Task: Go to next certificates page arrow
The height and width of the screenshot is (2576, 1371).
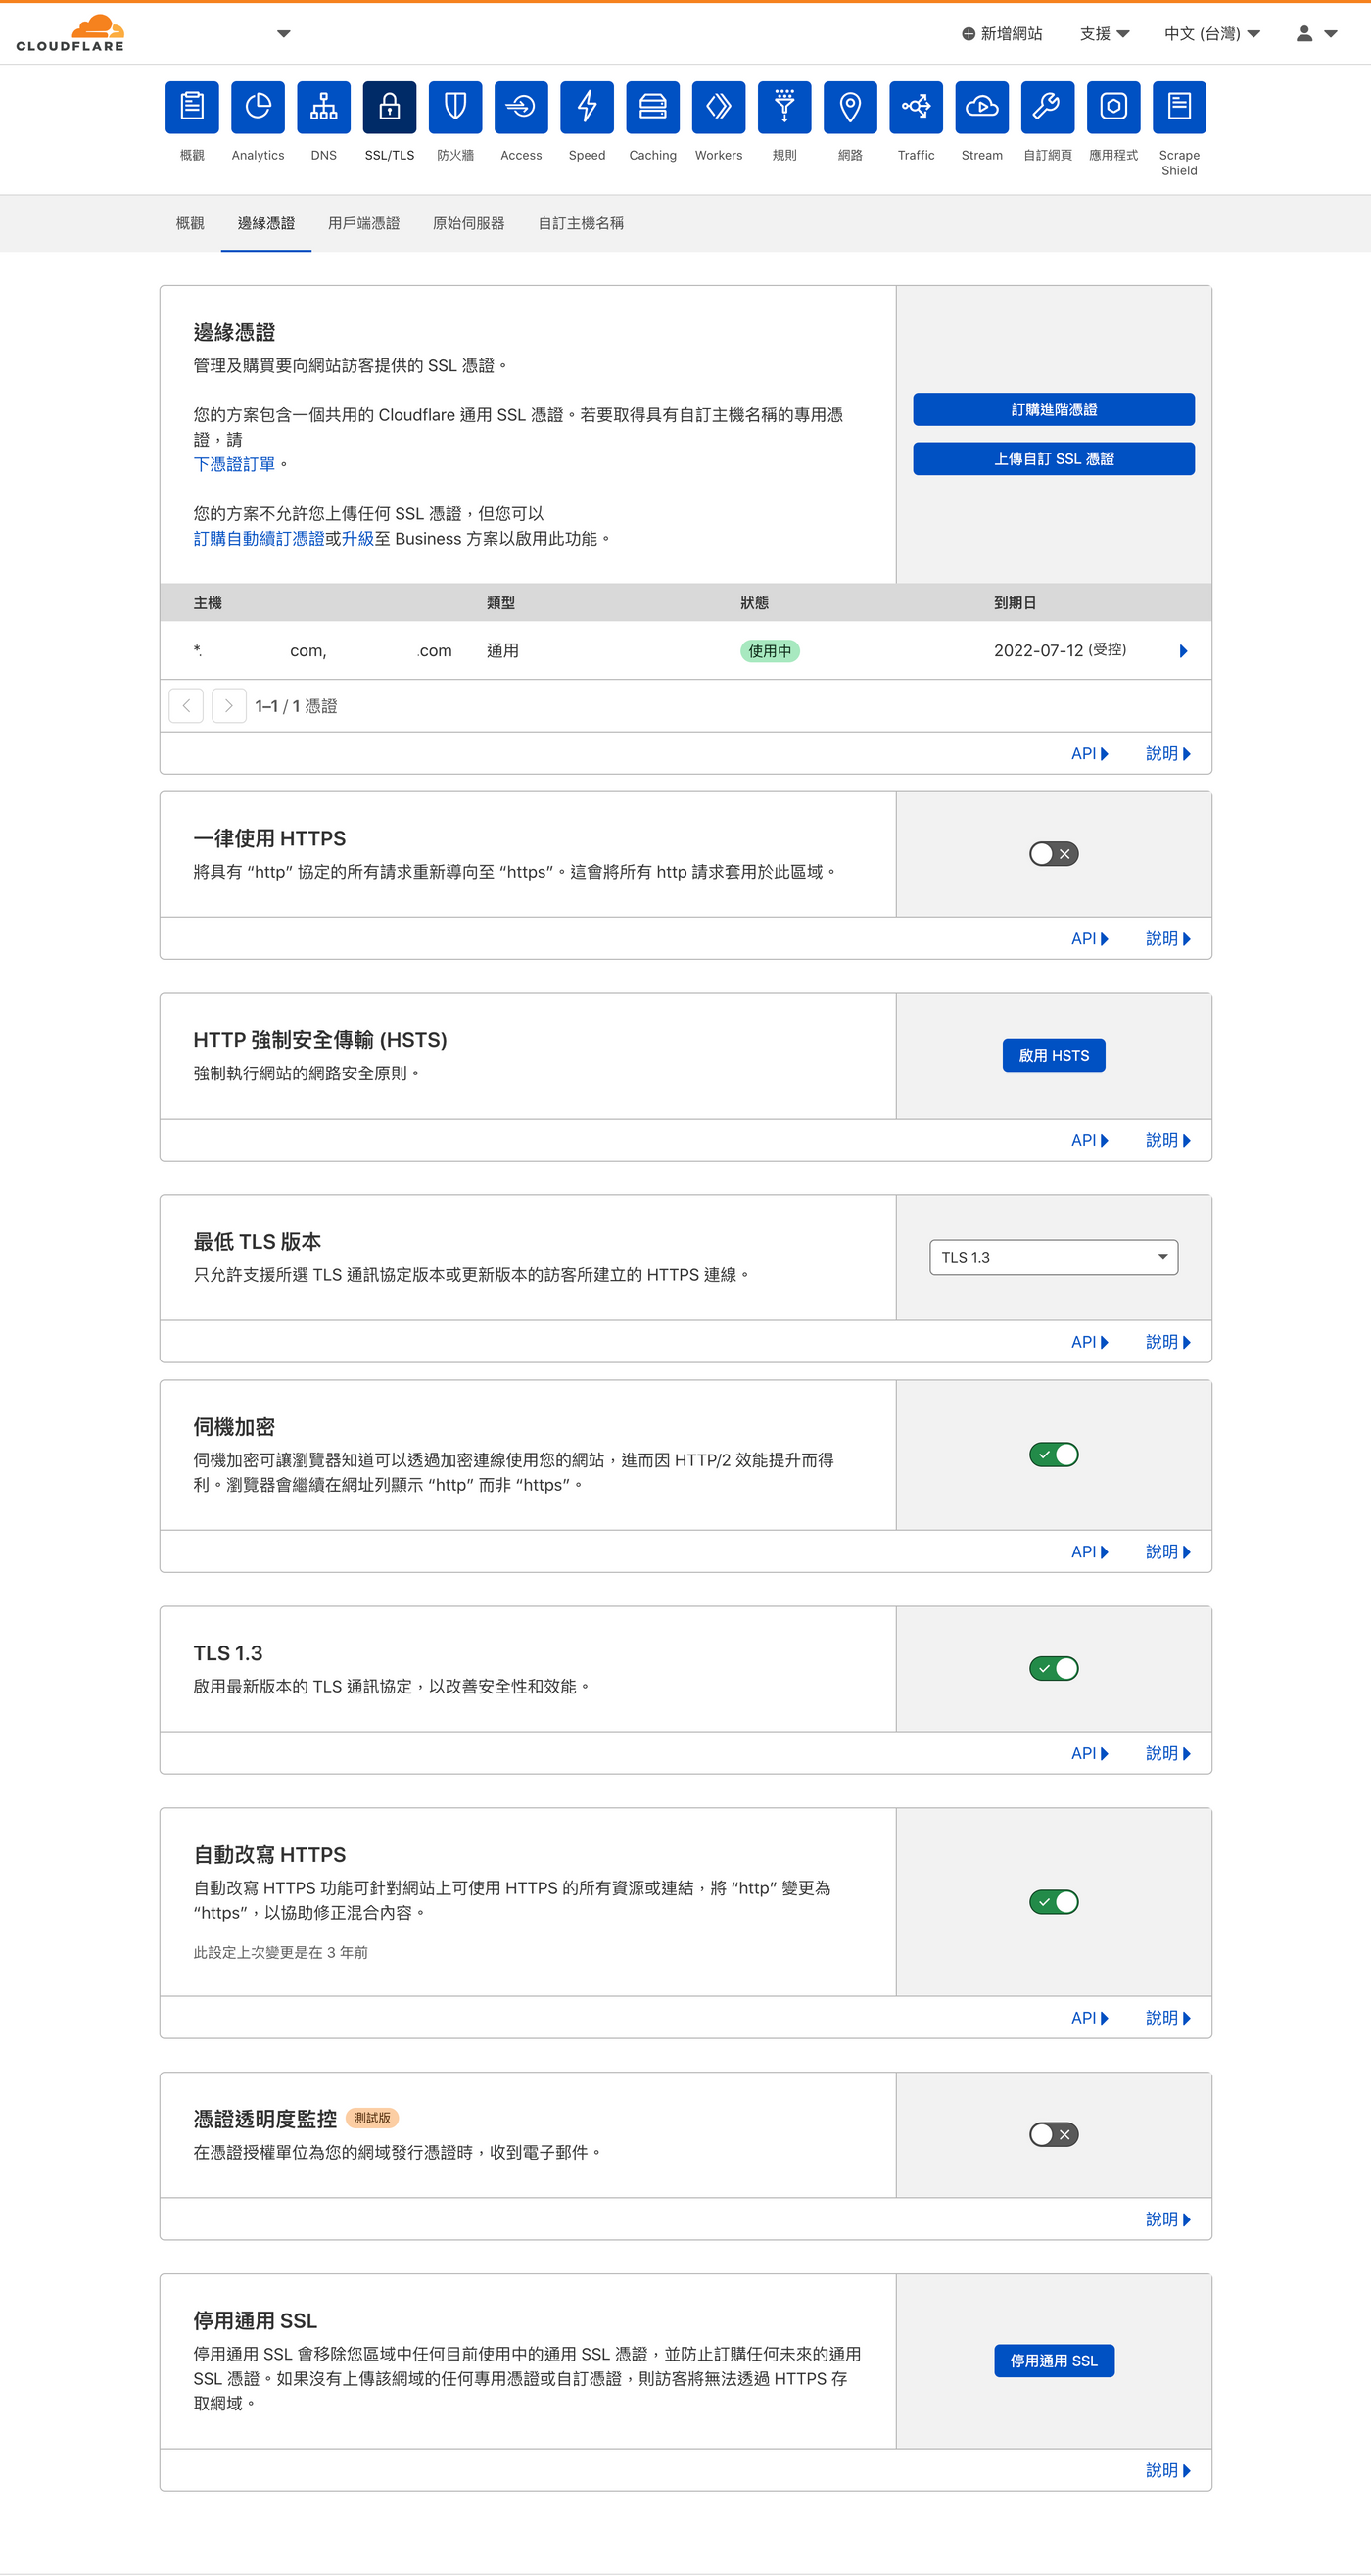Action: click(229, 706)
